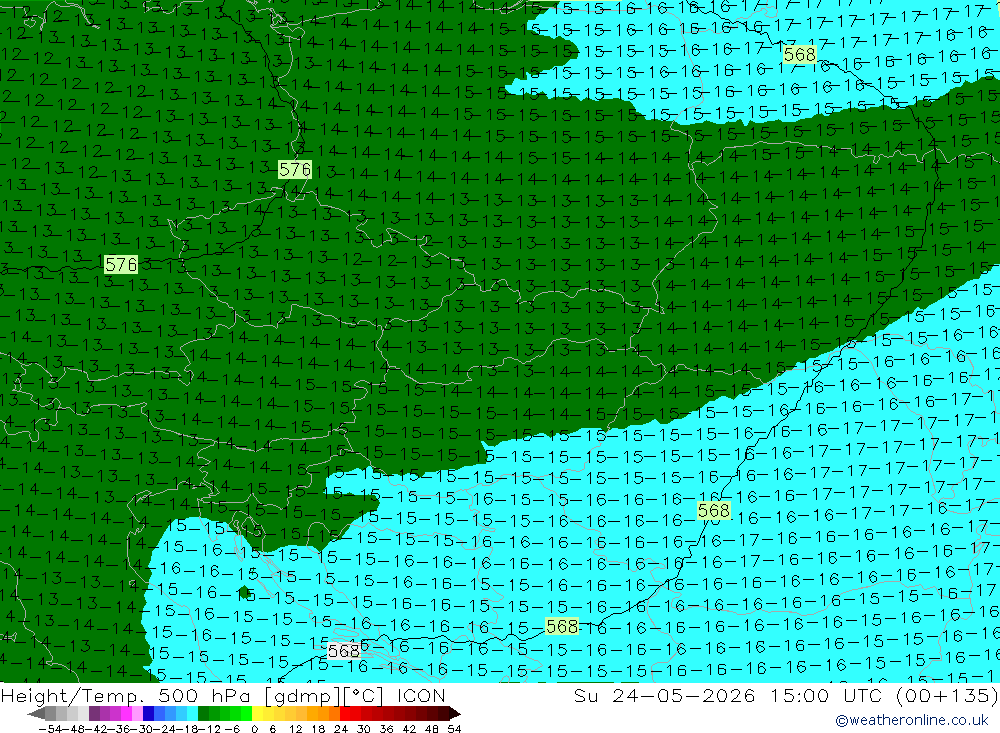Screen dimensions: 1000x733
Task: Click the ICON model name label
Action: click(421, 695)
